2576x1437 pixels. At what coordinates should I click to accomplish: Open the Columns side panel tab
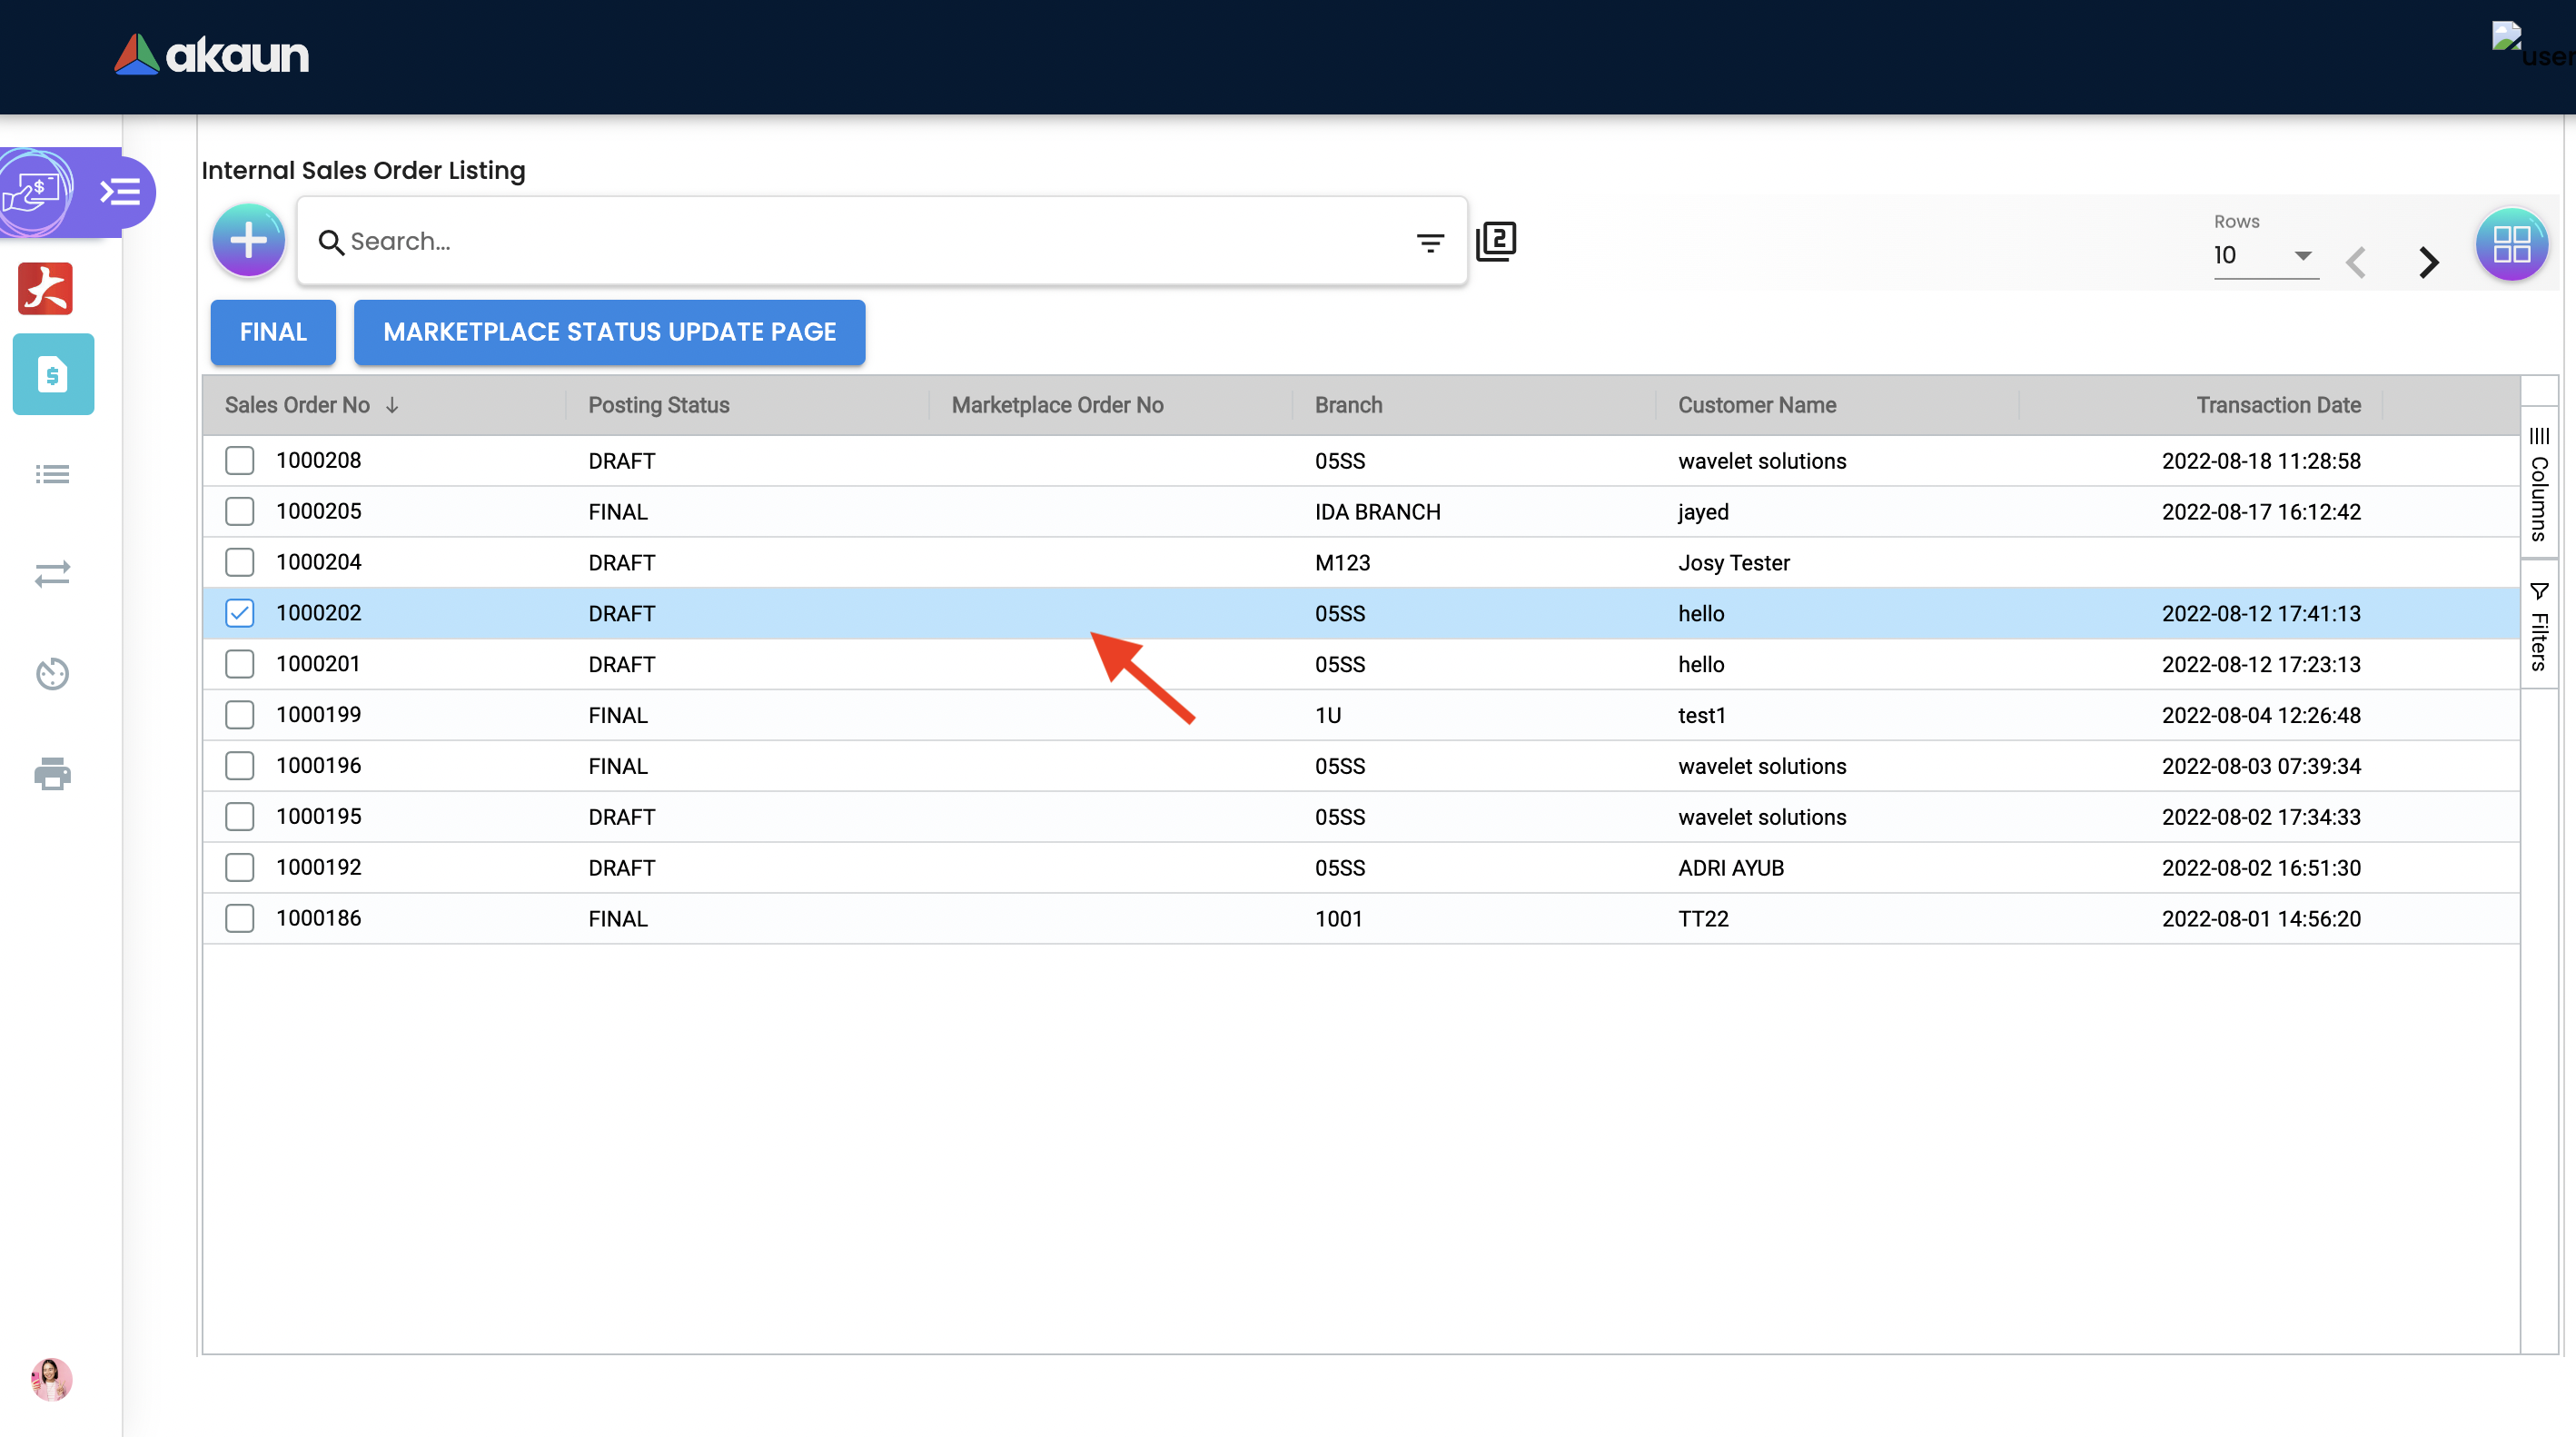click(x=2539, y=485)
